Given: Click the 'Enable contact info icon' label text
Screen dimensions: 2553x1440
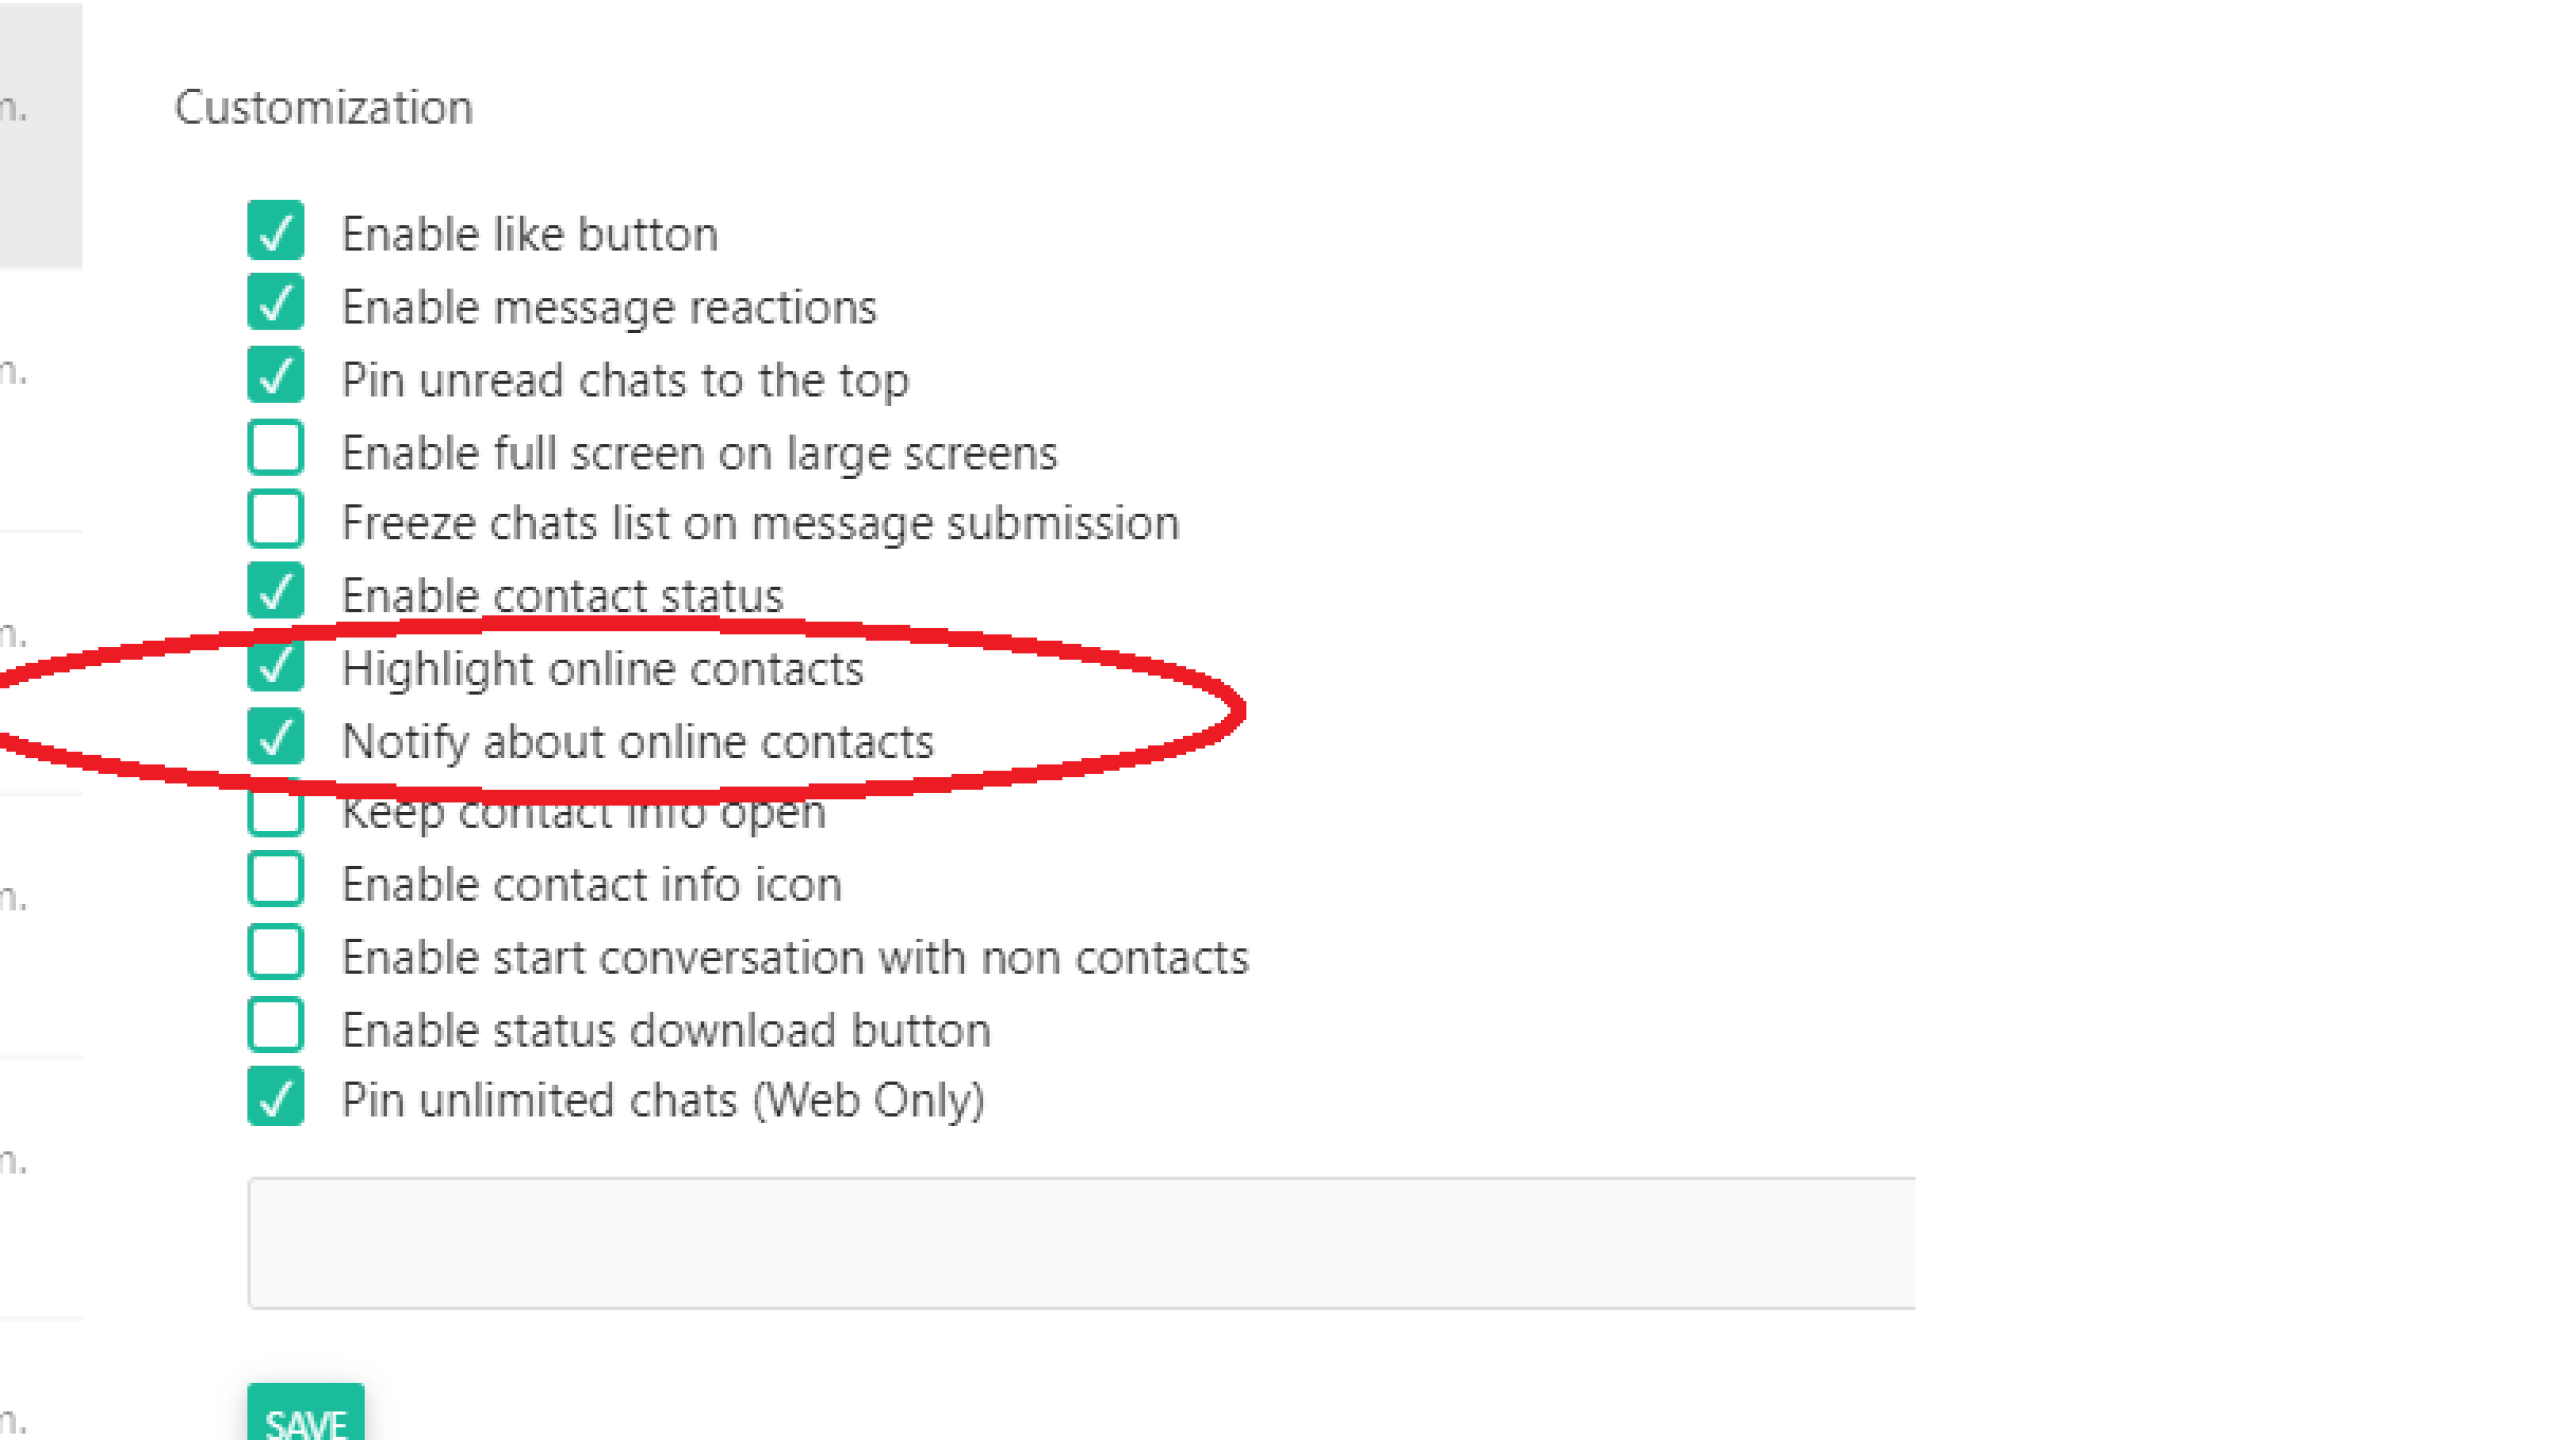Looking at the screenshot, I should click(x=592, y=885).
